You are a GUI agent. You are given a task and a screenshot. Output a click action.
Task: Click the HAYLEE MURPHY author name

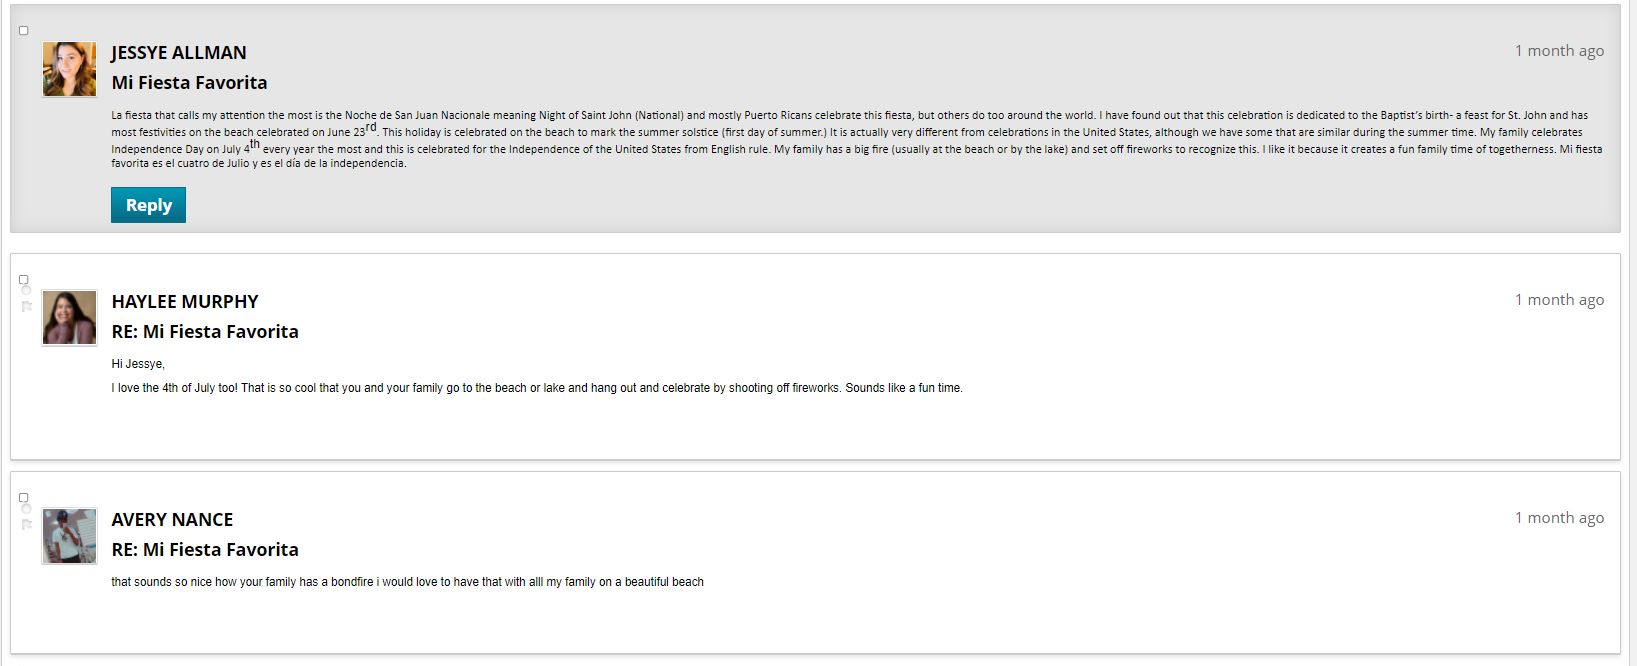[185, 302]
